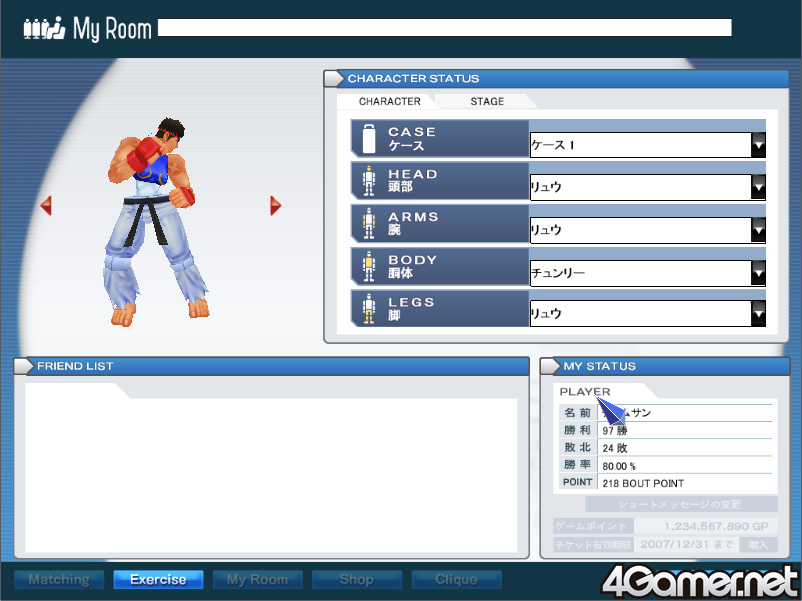This screenshot has width=802, height=601.
Task: Click the ARMS body-part icon
Action: click(x=369, y=224)
